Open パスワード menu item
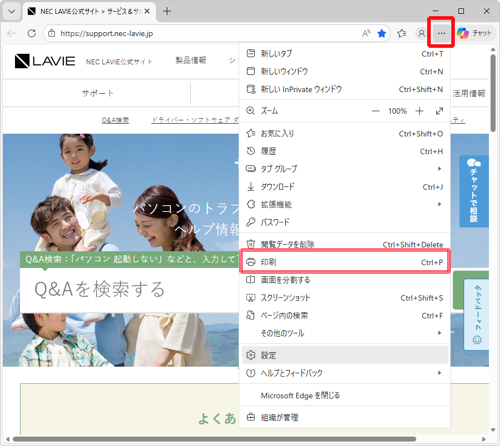Viewport: 500px width, 446px height. (345, 222)
